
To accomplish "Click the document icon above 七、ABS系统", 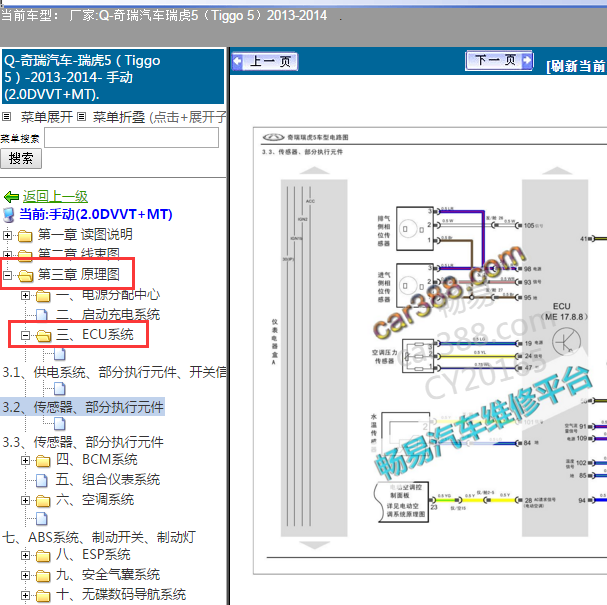I will tap(42, 518).
